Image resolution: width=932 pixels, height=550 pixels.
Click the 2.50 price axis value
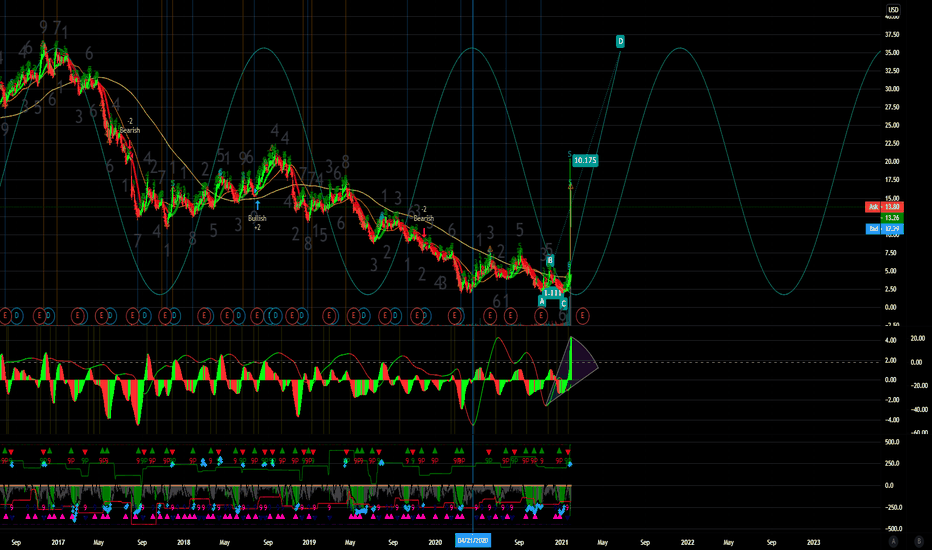tap(892, 290)
